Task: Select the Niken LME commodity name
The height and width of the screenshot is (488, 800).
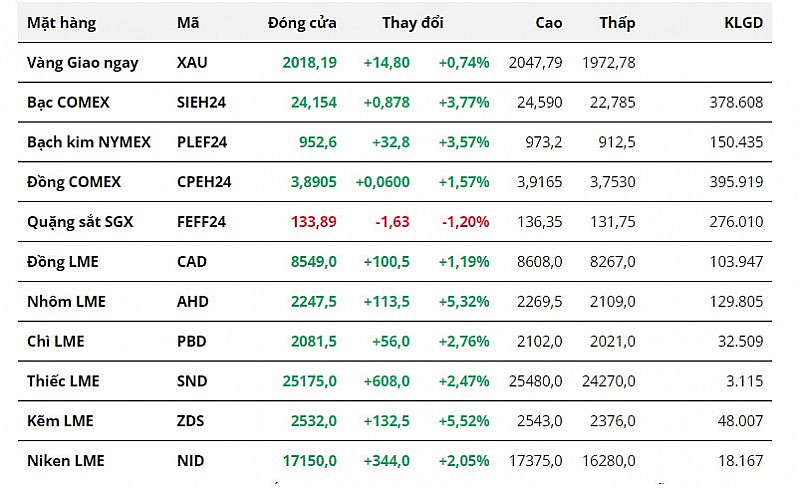Action: point(66,461)
